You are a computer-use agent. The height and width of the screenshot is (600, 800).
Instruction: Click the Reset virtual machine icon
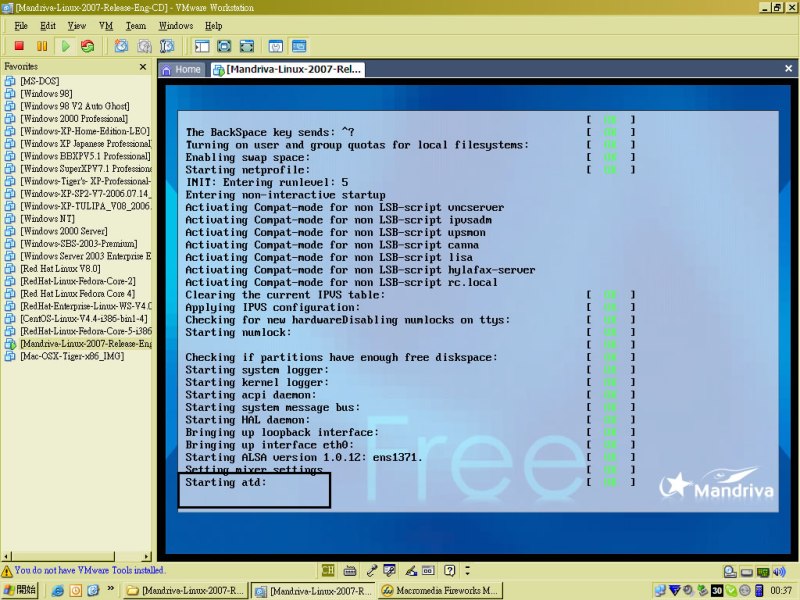click(88, 46)
